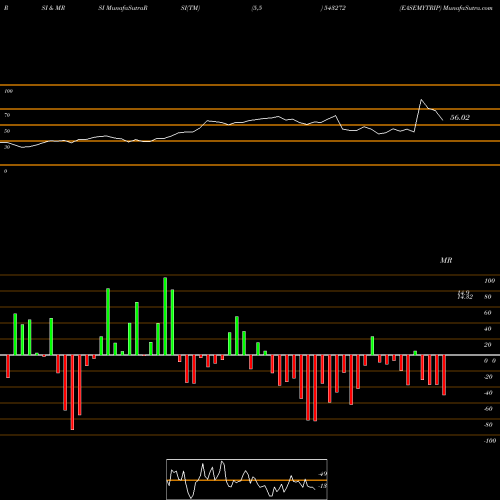Click the -49 value in mini chart

pos(322,474)
